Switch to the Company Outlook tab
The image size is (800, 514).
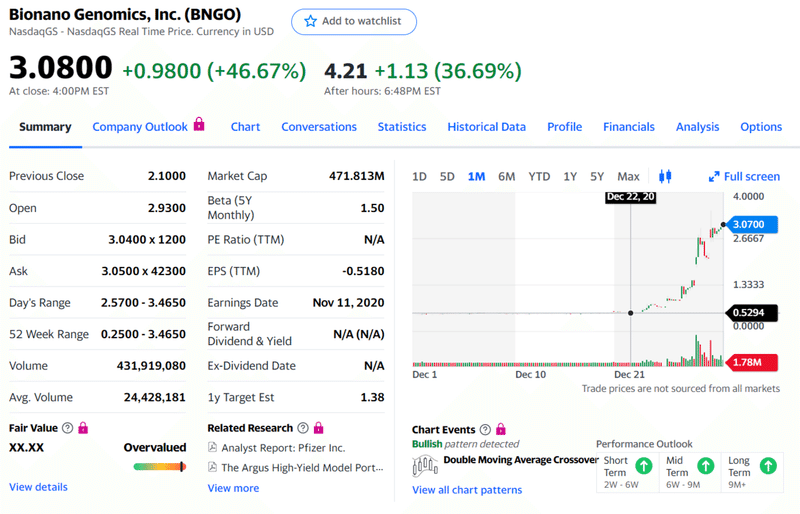click(x=140, y=127)
